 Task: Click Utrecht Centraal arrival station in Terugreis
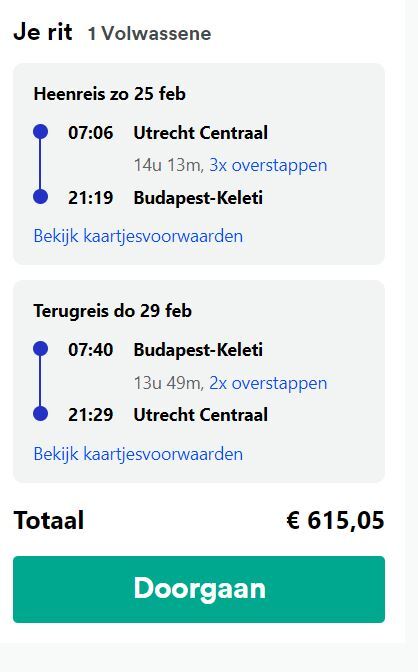point(201,415)
